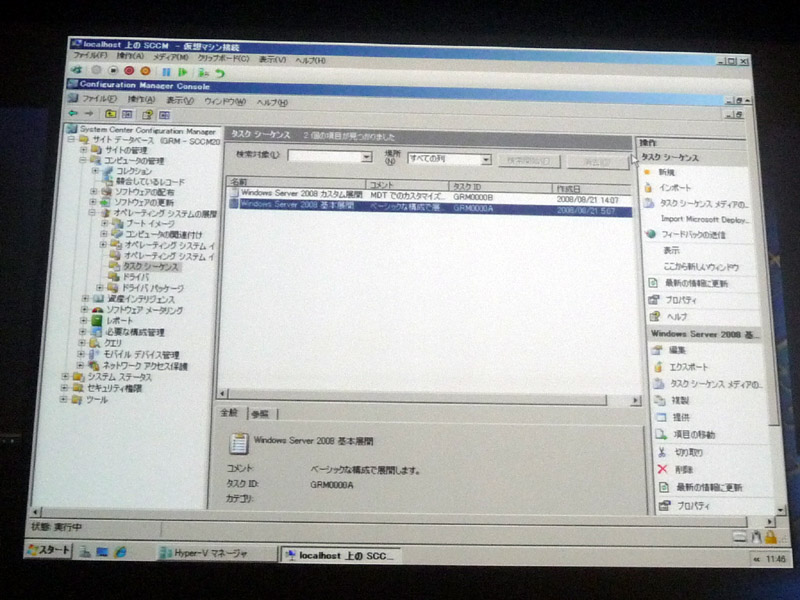Expand the ブート イメージ tree node
Viewport: 800px width, 600px height.
click(105, 223)
